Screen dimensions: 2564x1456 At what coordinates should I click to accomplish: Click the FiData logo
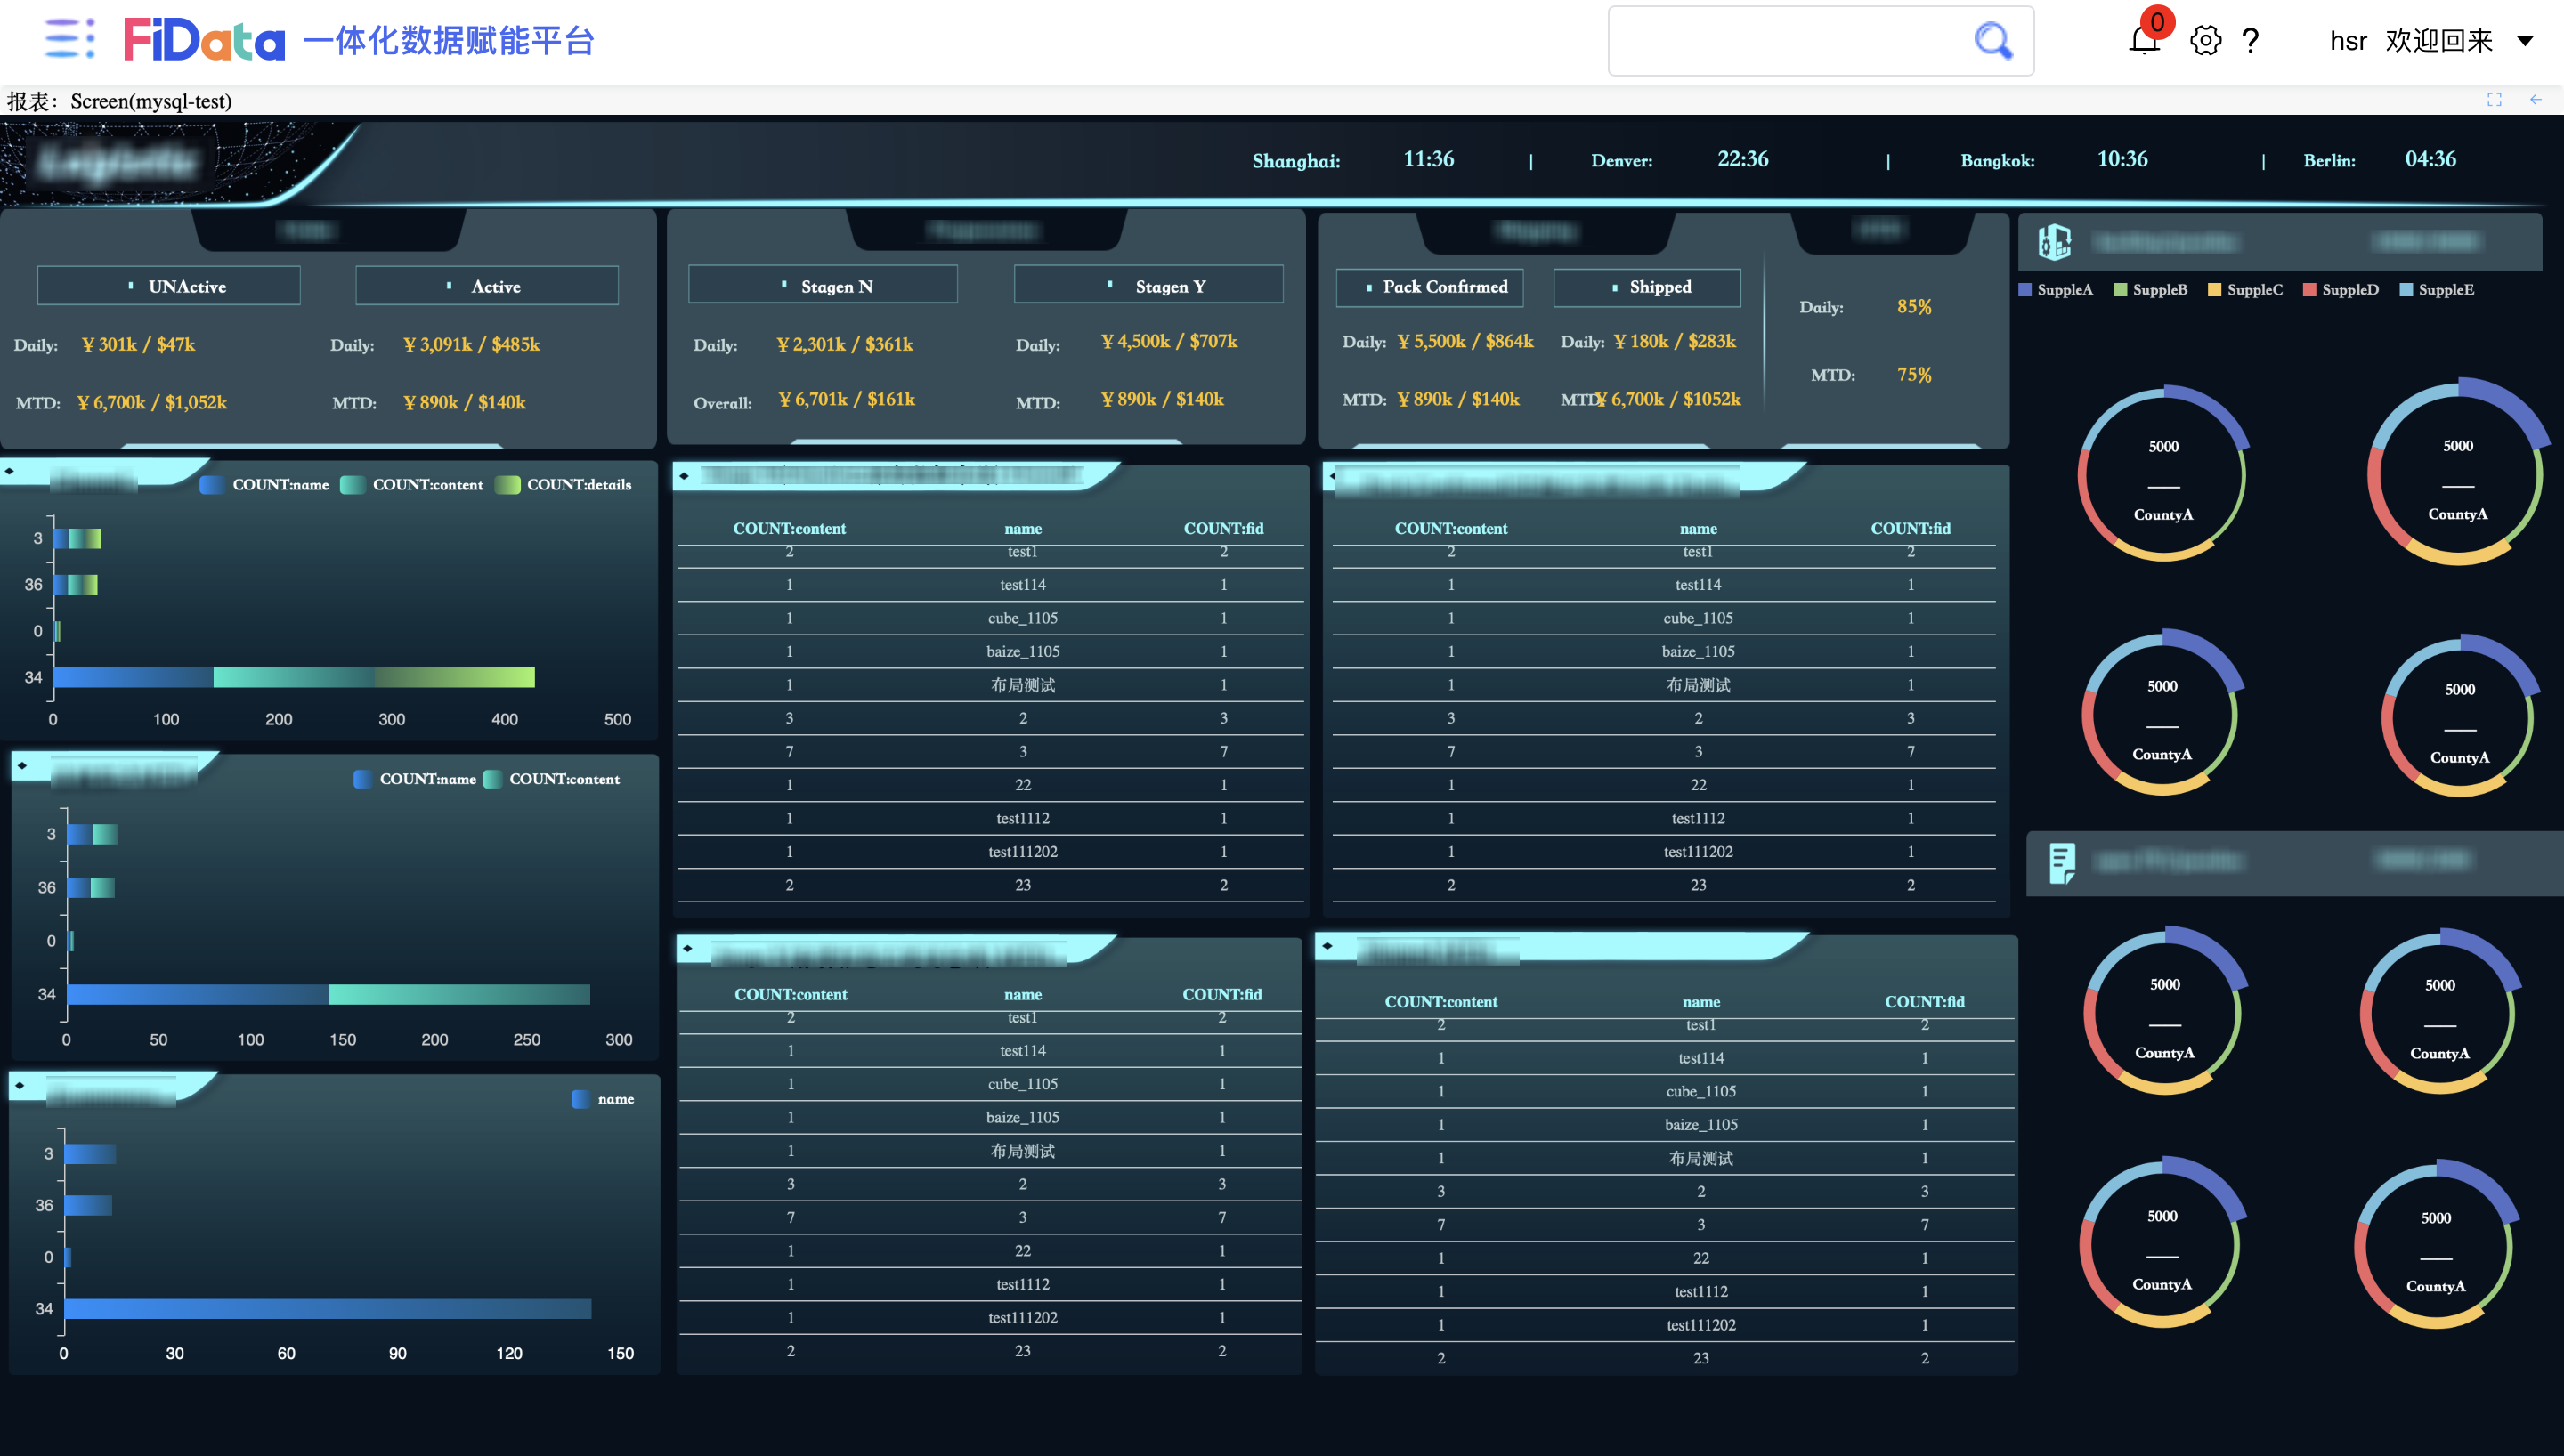click(204, 40)
